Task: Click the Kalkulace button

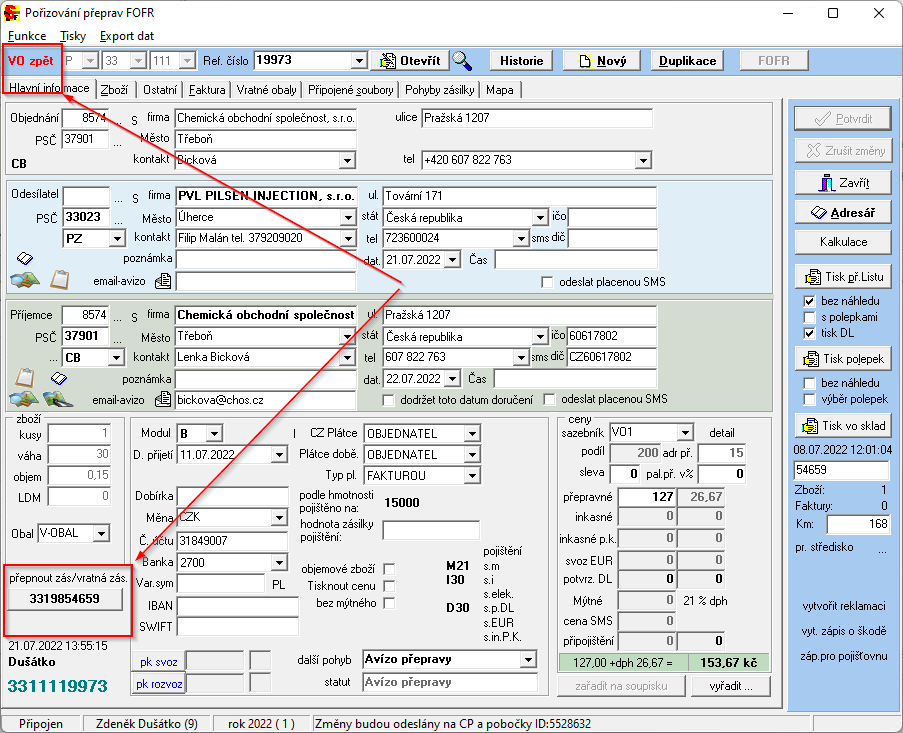Action: click(x=842, y=242)
